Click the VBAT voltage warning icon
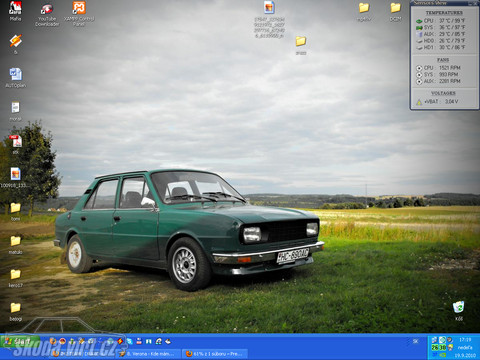This screenshot has height=360, width=480. point(419,102)
